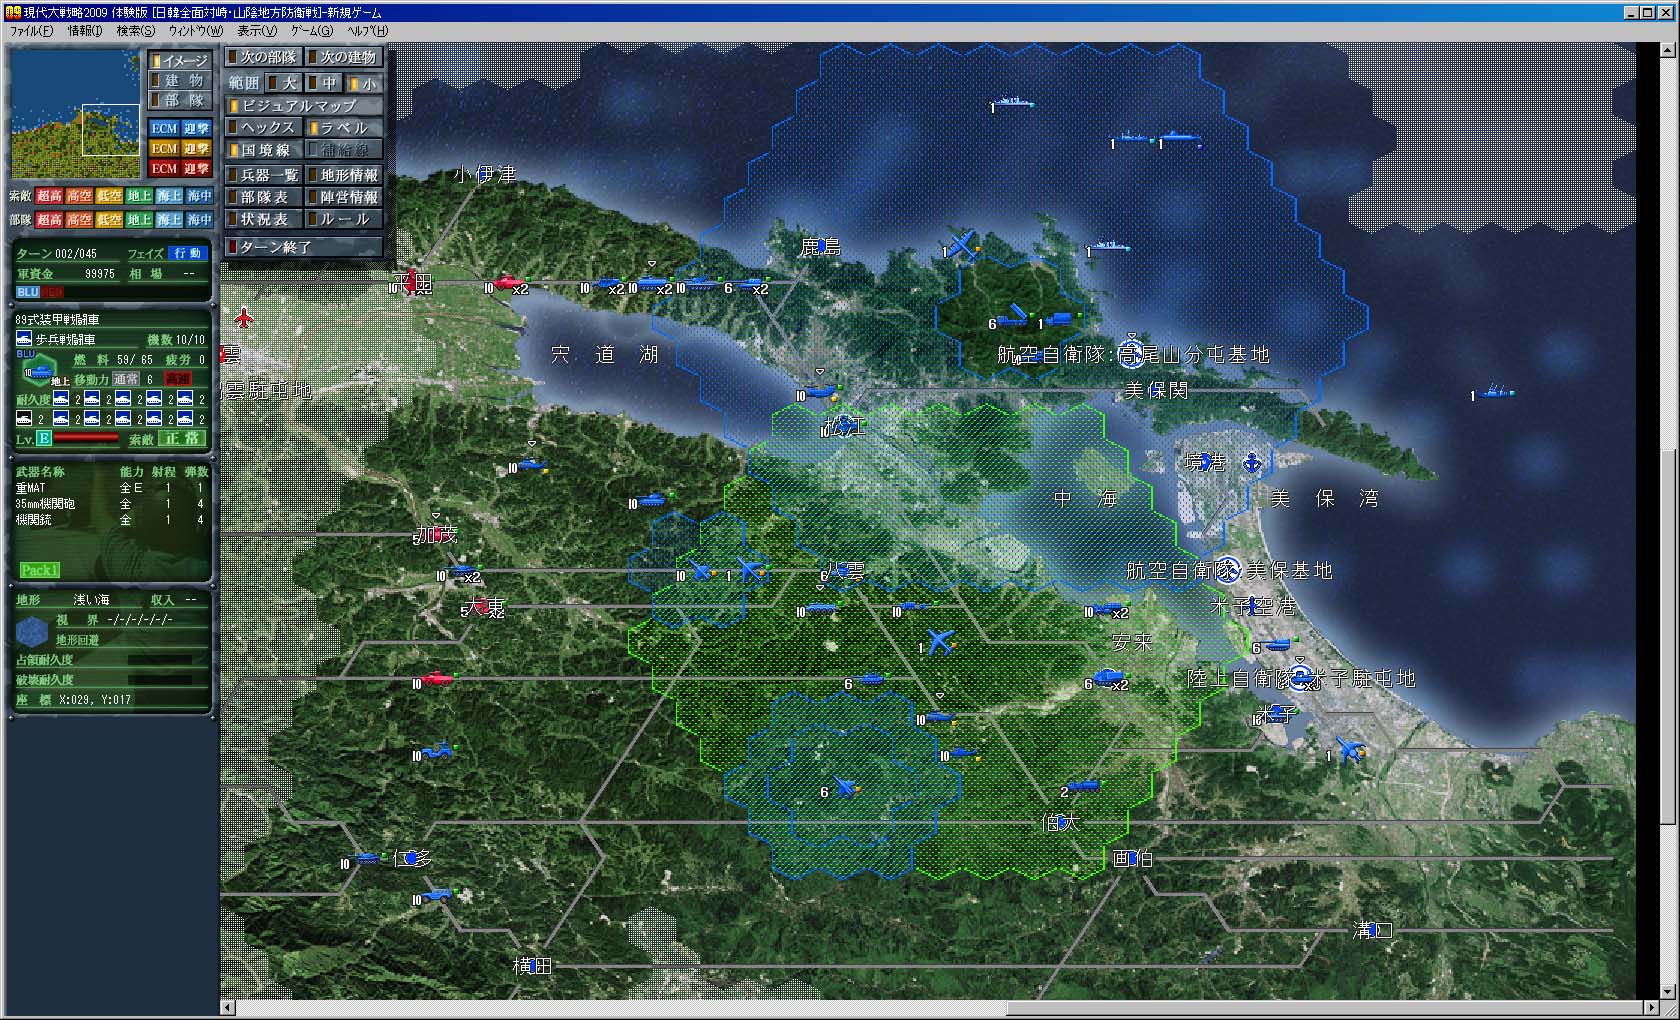Click the red ECM button
The image size is (1680, 1020).
point(164,168)
